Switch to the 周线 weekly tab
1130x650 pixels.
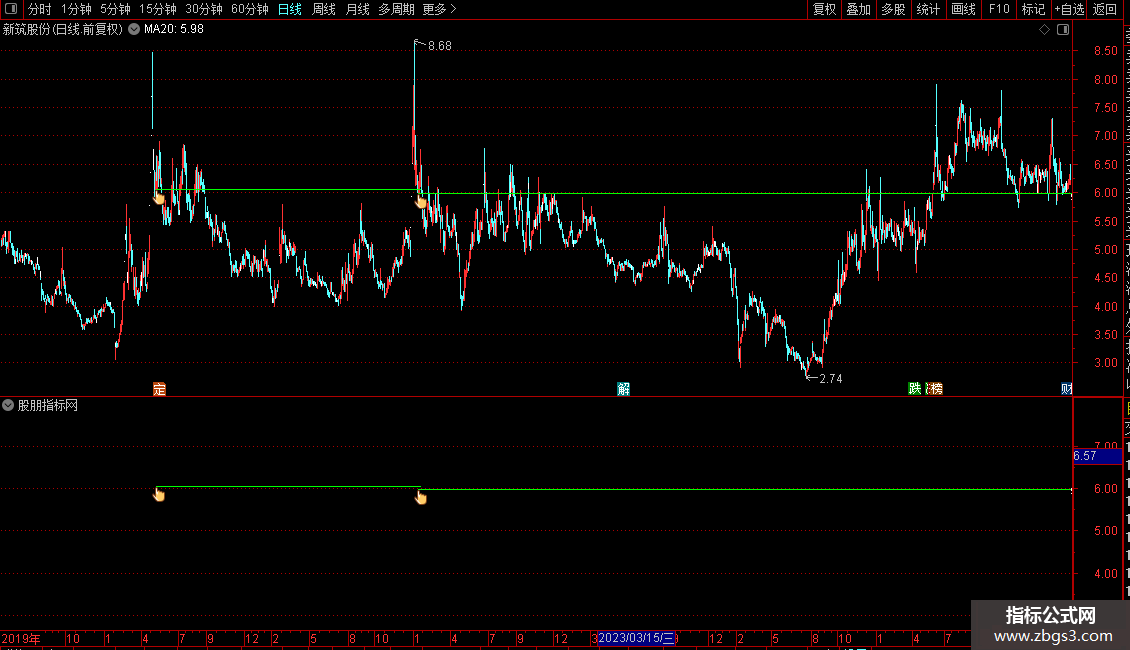coord(324,9)
